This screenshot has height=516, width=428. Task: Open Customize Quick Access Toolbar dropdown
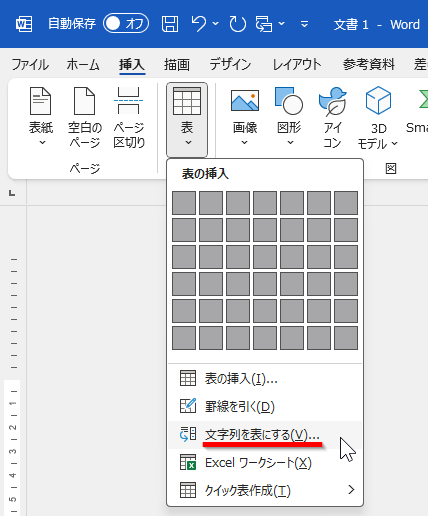pyautogui.click(x=304, y=24)
